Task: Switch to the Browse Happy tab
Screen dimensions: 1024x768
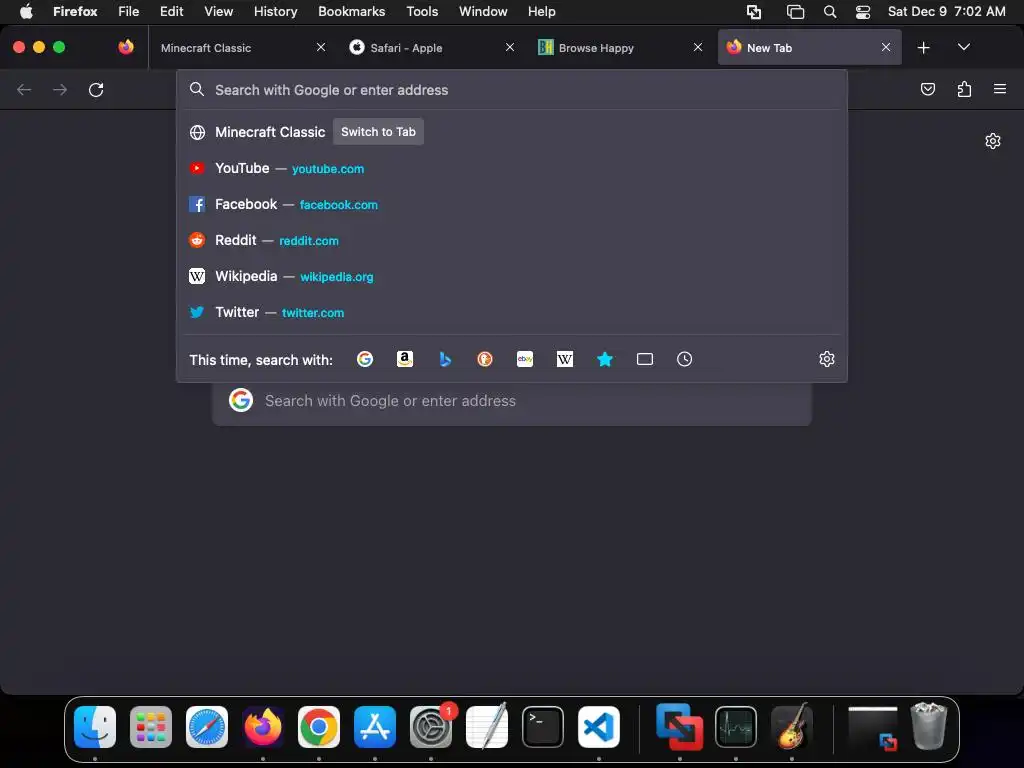Action: coord(619,47)
